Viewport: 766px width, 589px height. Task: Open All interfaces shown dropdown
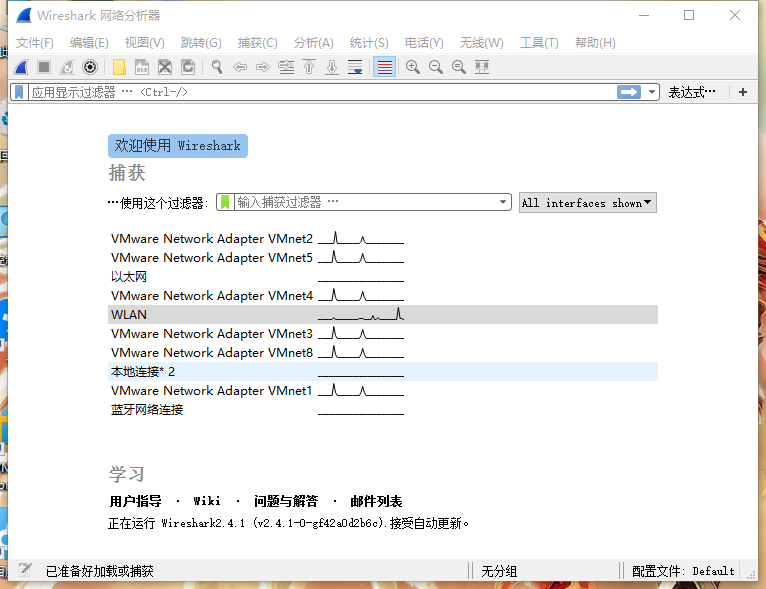pos(588,203)
